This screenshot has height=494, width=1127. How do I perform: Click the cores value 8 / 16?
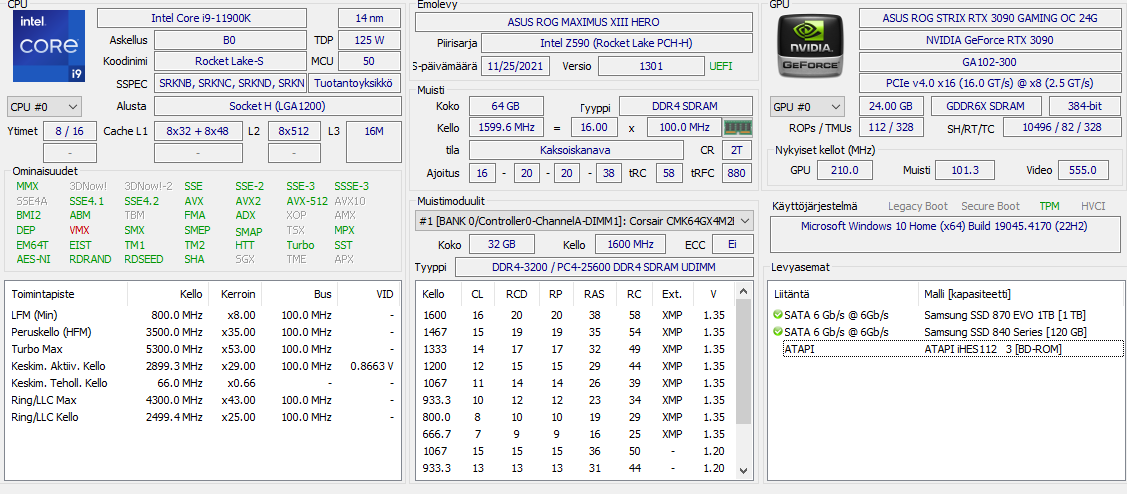[70, 132]
